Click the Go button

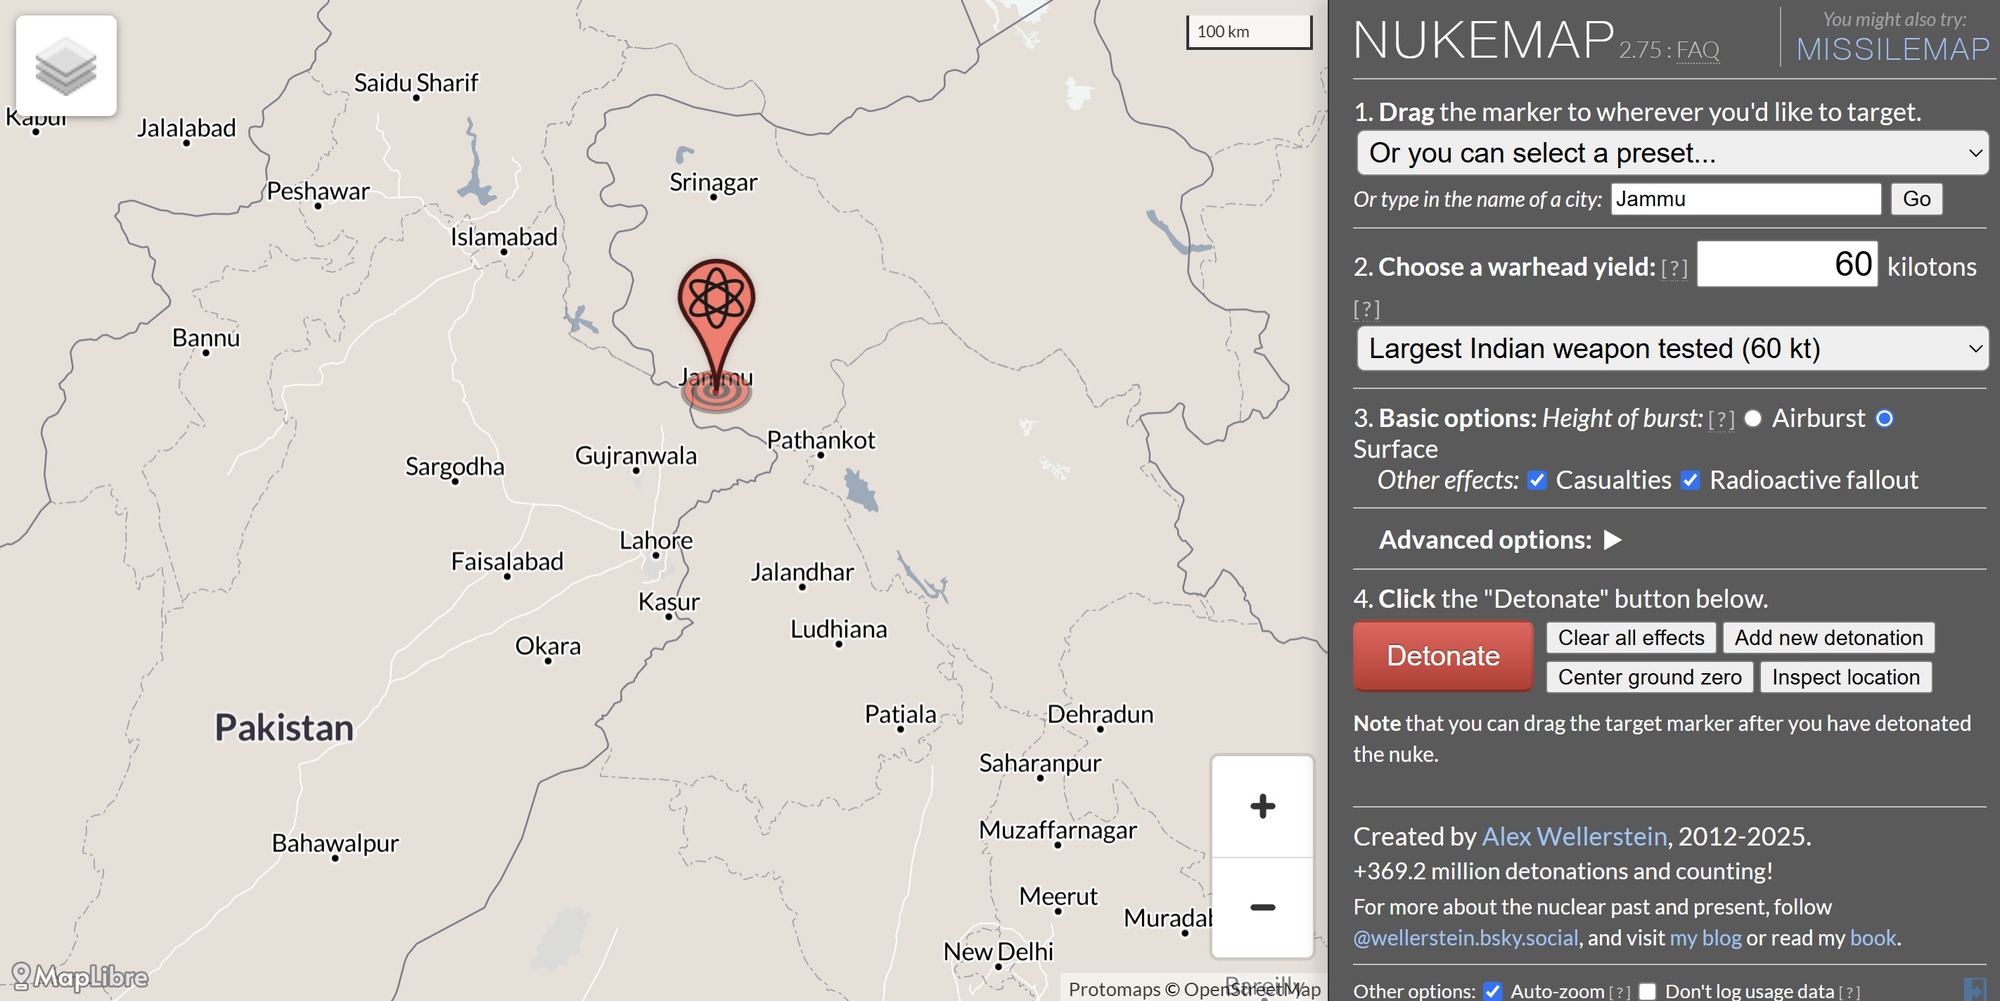(1916, 199)
